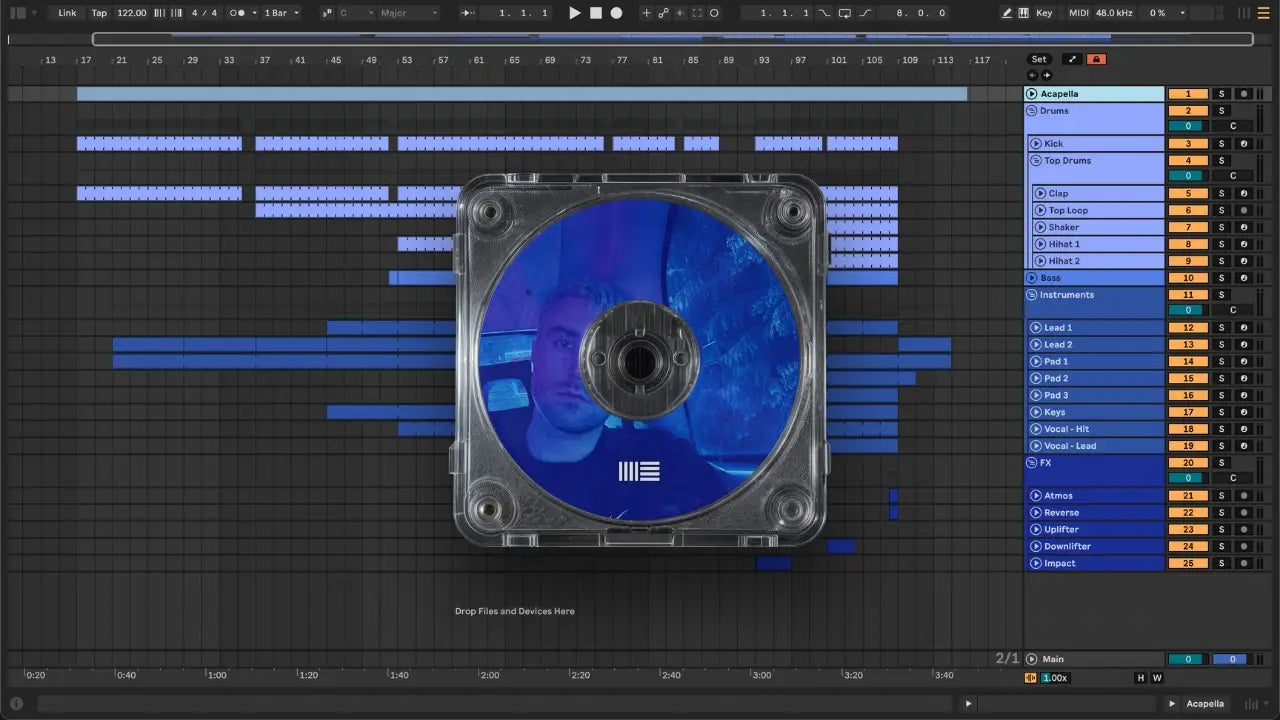Collapse the Top Drums group track
Screen dimensions: 1280x720
click(1036, 161)
